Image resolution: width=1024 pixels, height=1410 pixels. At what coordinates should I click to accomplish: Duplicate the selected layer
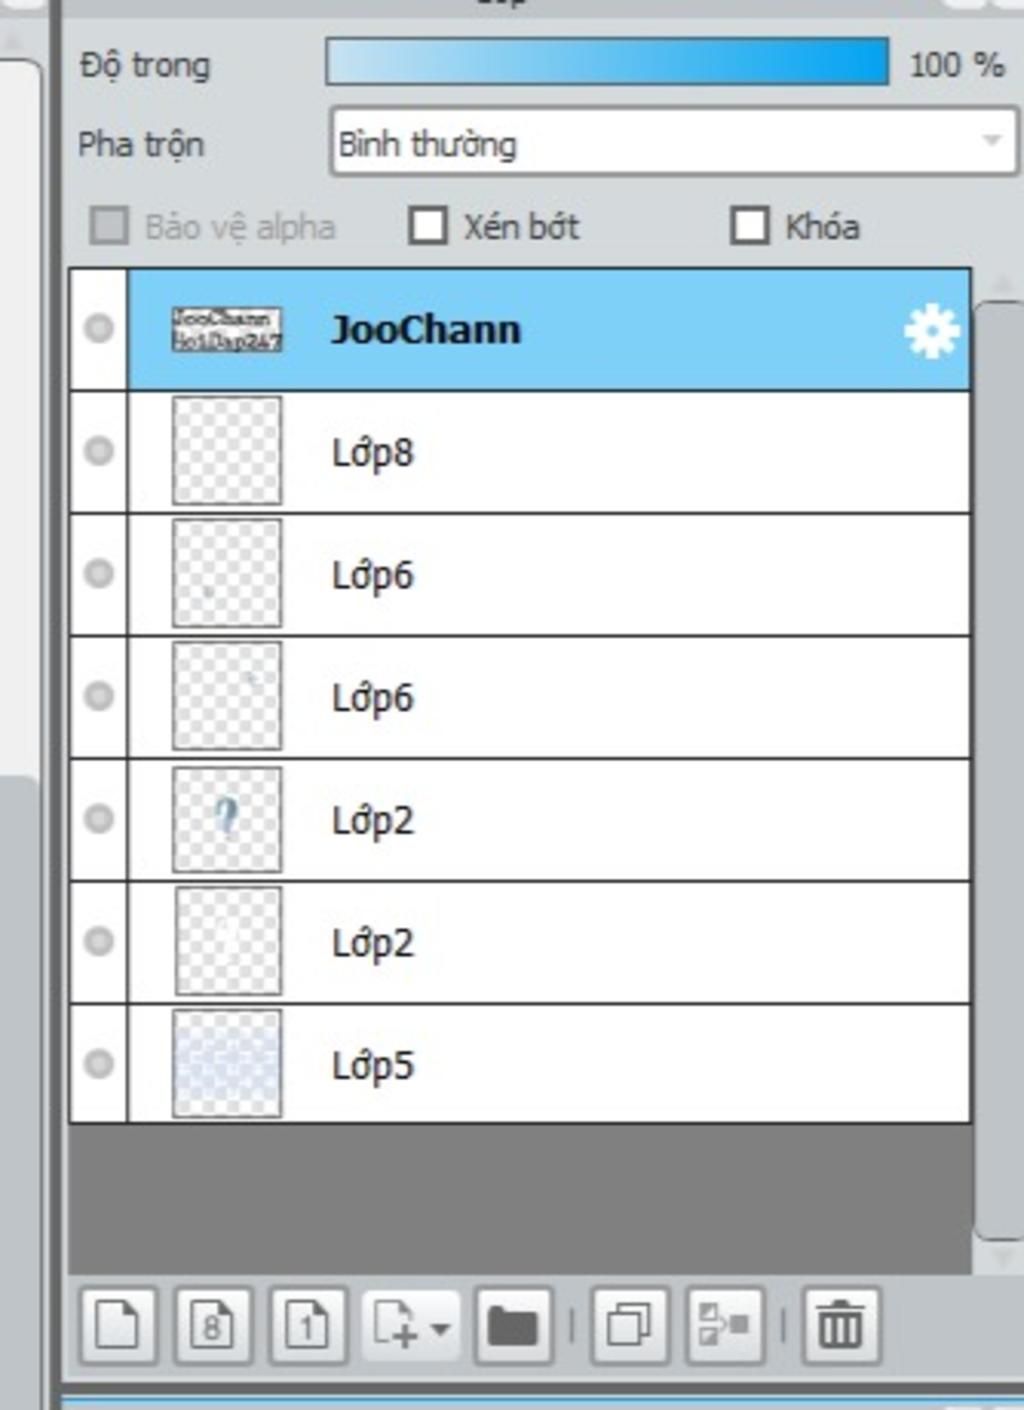(630, 1326)
